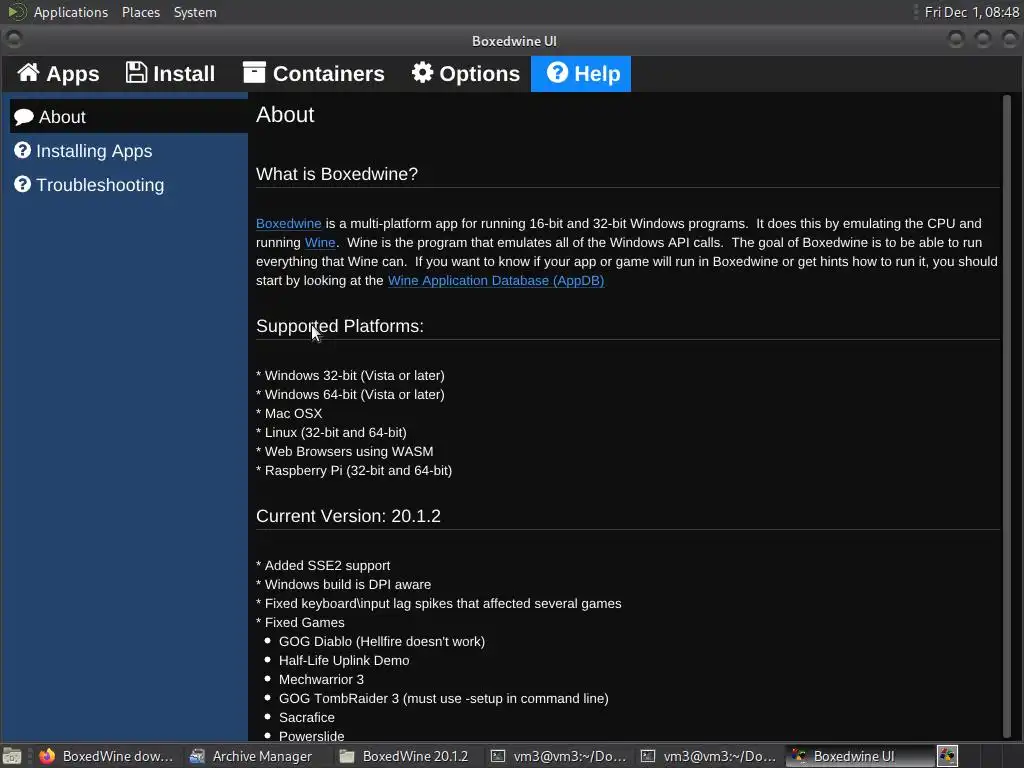Image resolution: width=1024 pixels, height=768 pixels.
Task: Click the show desktop icon in taskbar
Action: (x=12, y=756)
